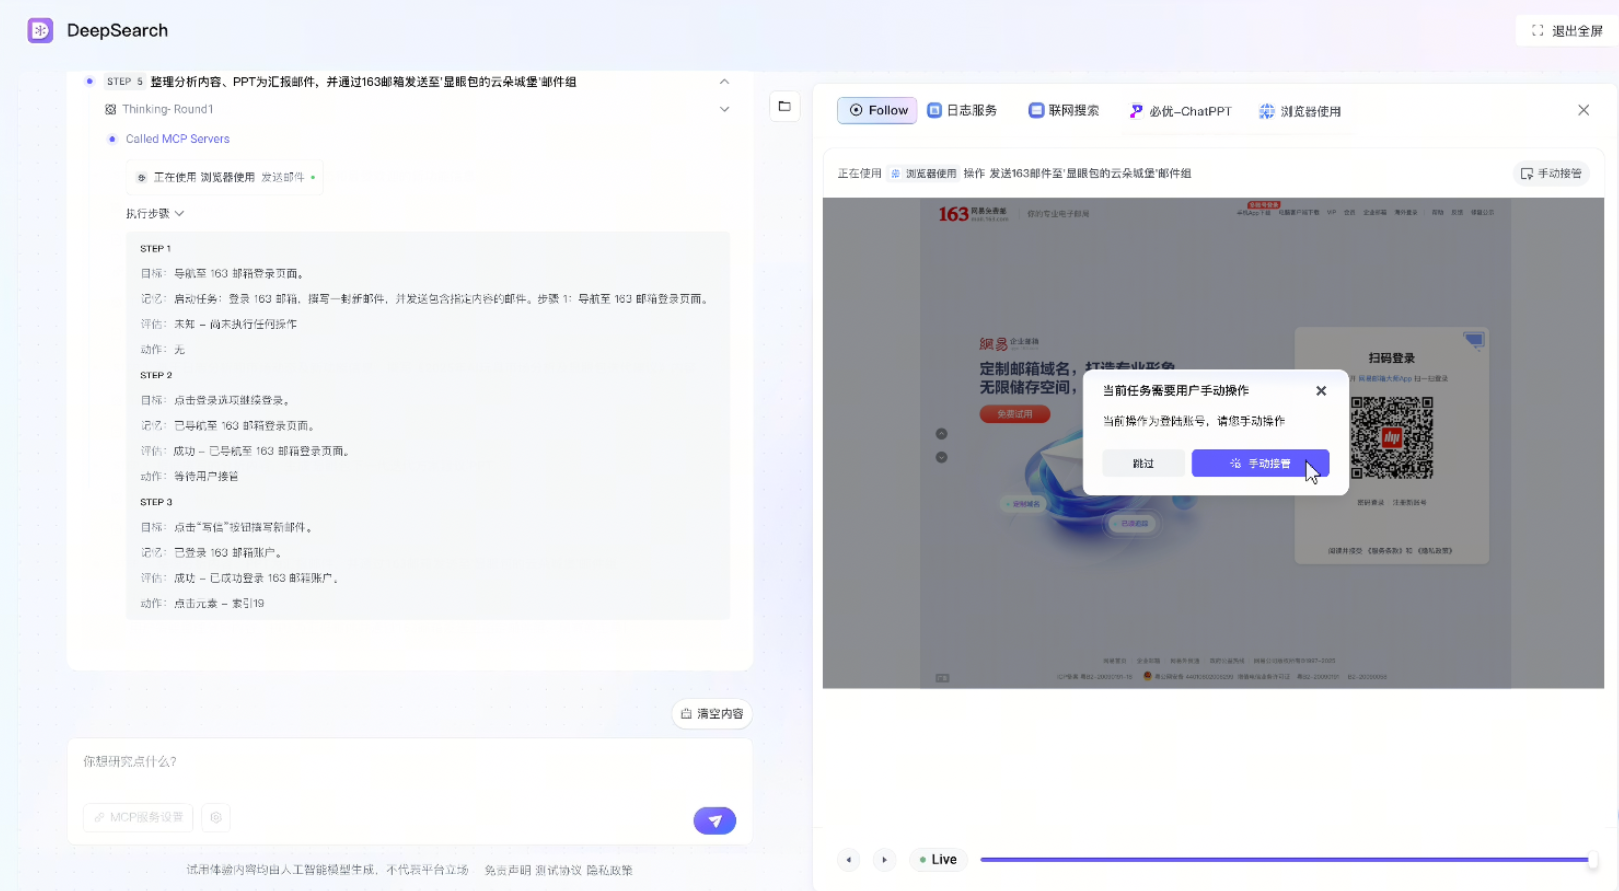Open the gear settings icon beside MCP服务设置
1619x891 pixels.
[x=215, y=817]
